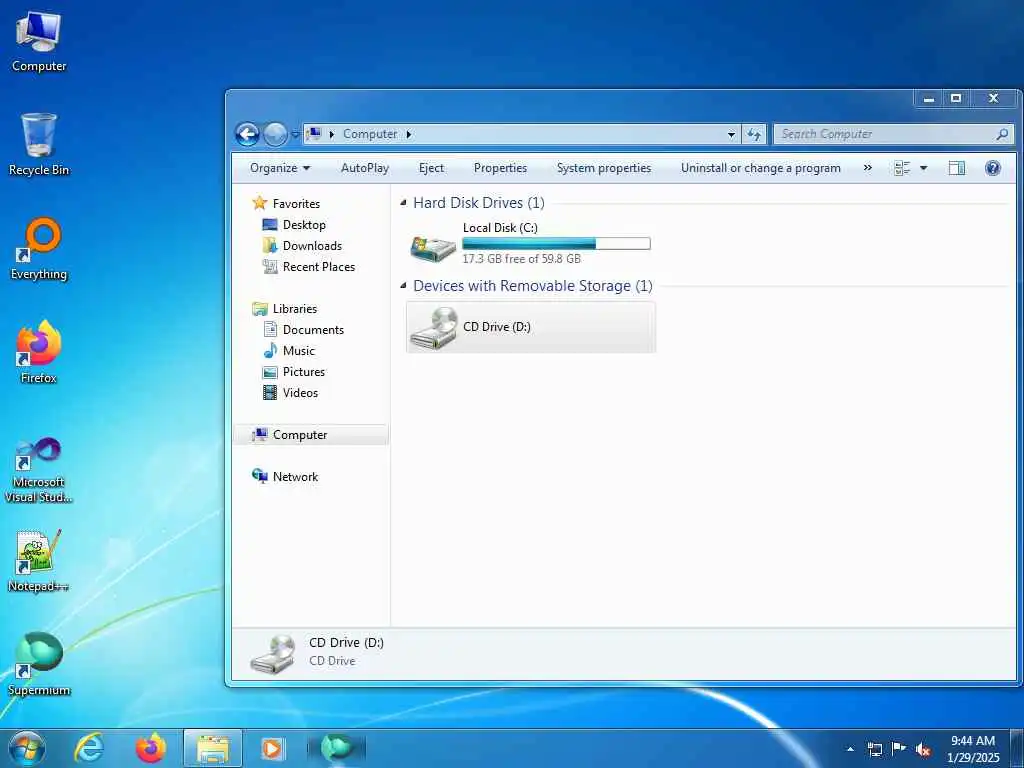Toggle the preview pane
1024x768 pixels.
point(957,168)
